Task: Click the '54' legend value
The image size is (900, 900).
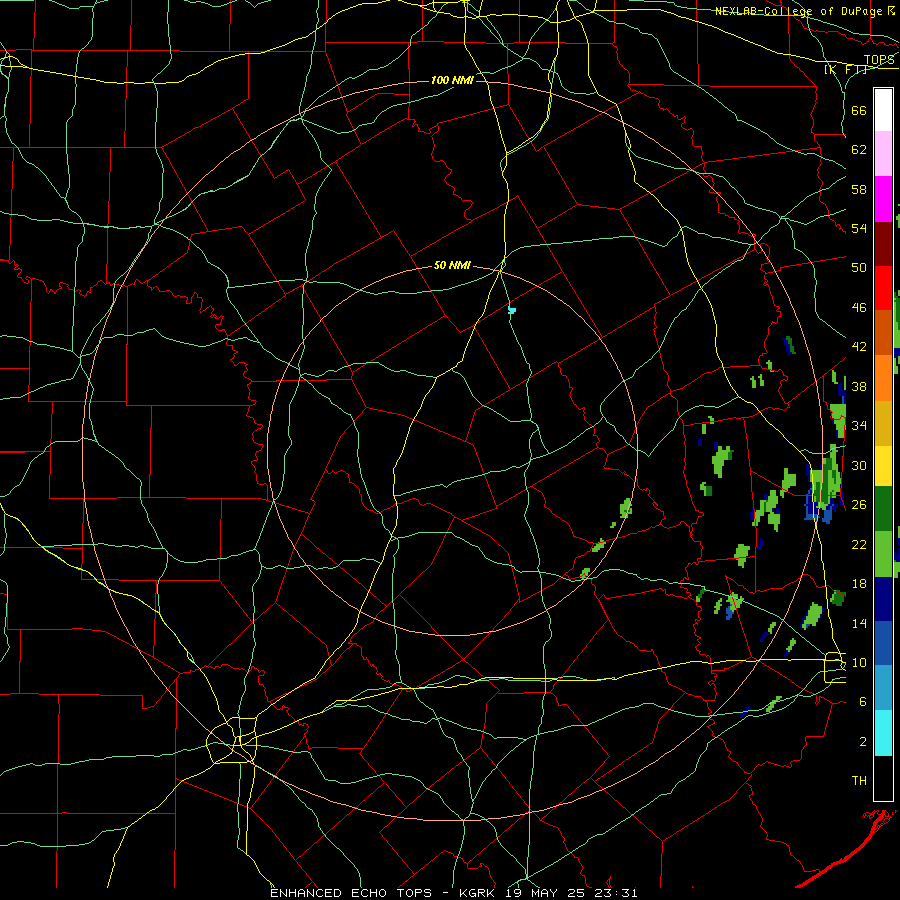Action: coord(859,229)
